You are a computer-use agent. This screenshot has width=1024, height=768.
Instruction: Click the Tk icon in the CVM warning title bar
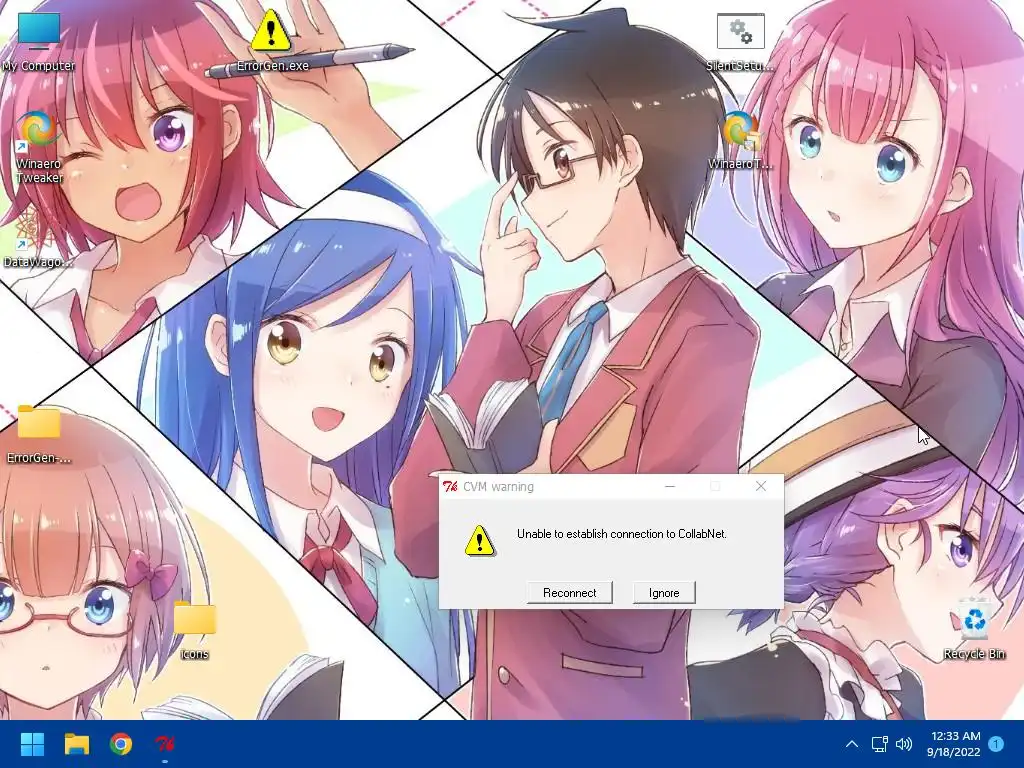[x=450, y=487]
